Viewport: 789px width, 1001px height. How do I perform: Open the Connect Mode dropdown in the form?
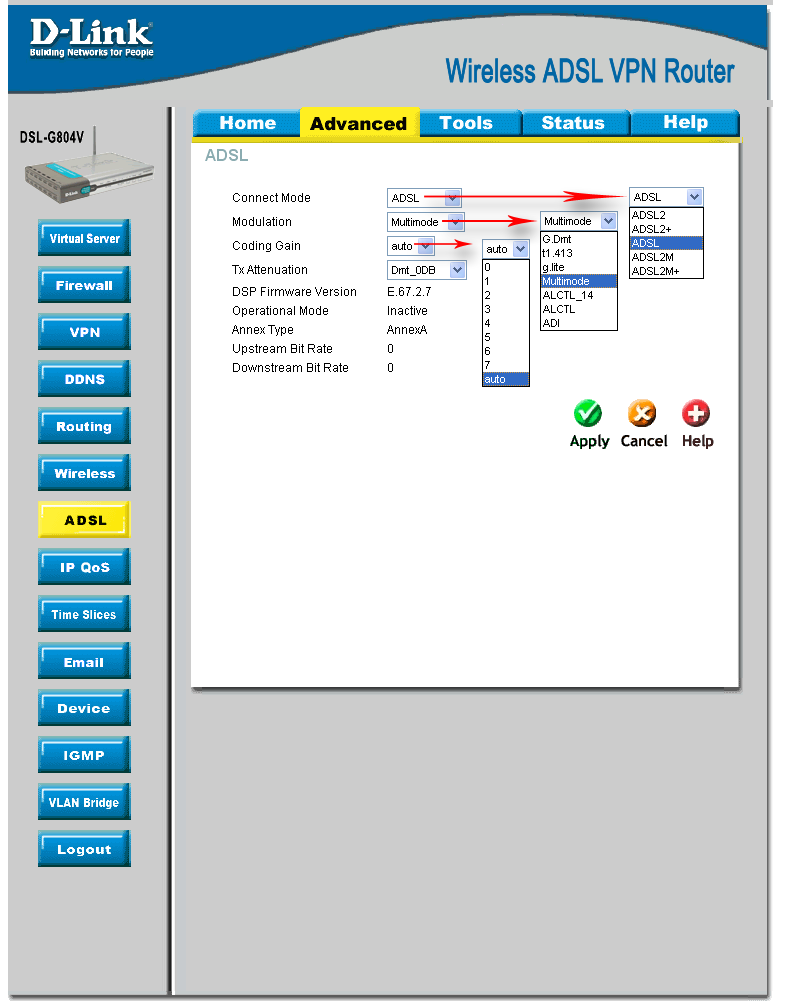424,198
